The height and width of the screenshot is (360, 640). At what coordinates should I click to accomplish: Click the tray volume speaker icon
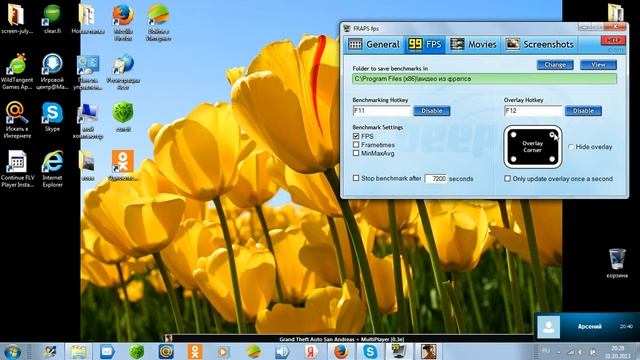click(581, 351)
